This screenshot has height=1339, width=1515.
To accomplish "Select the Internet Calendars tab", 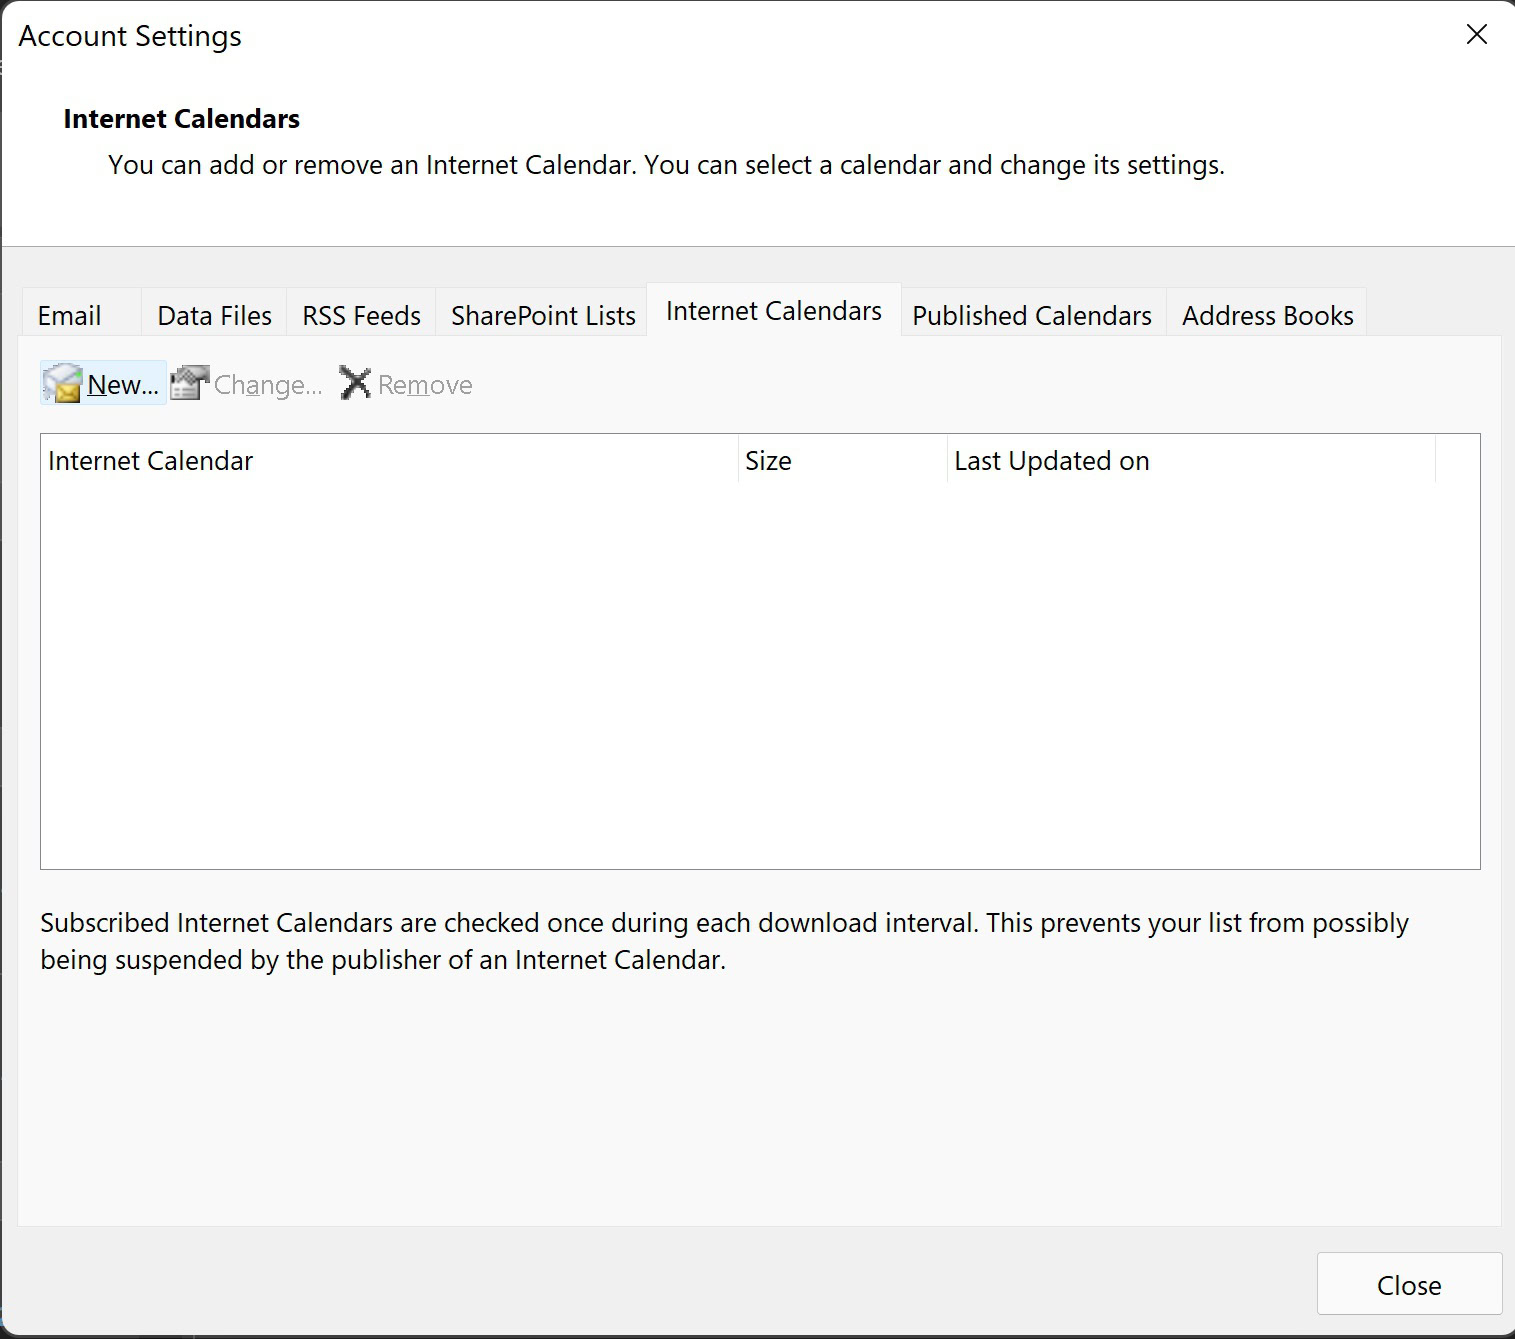I will tap(773, 312).
